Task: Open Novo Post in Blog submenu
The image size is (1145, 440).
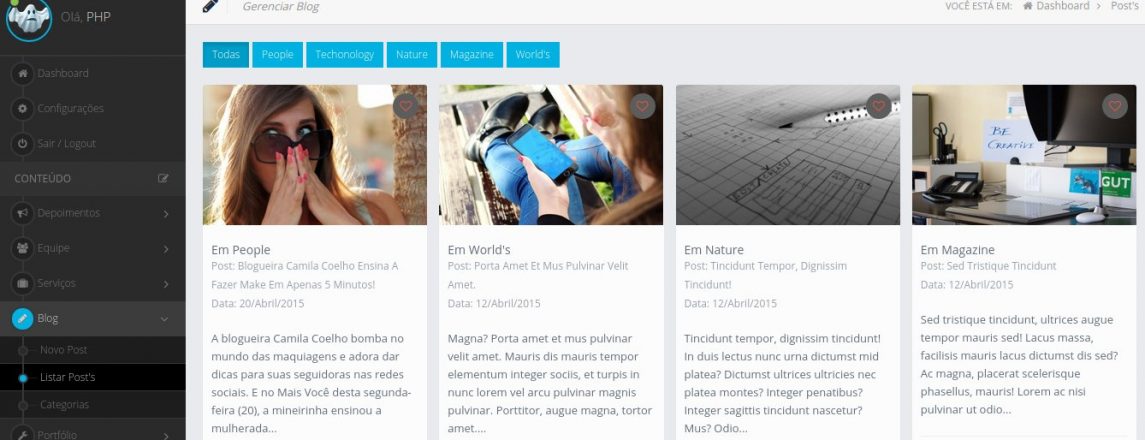Action: click(64, 350)
